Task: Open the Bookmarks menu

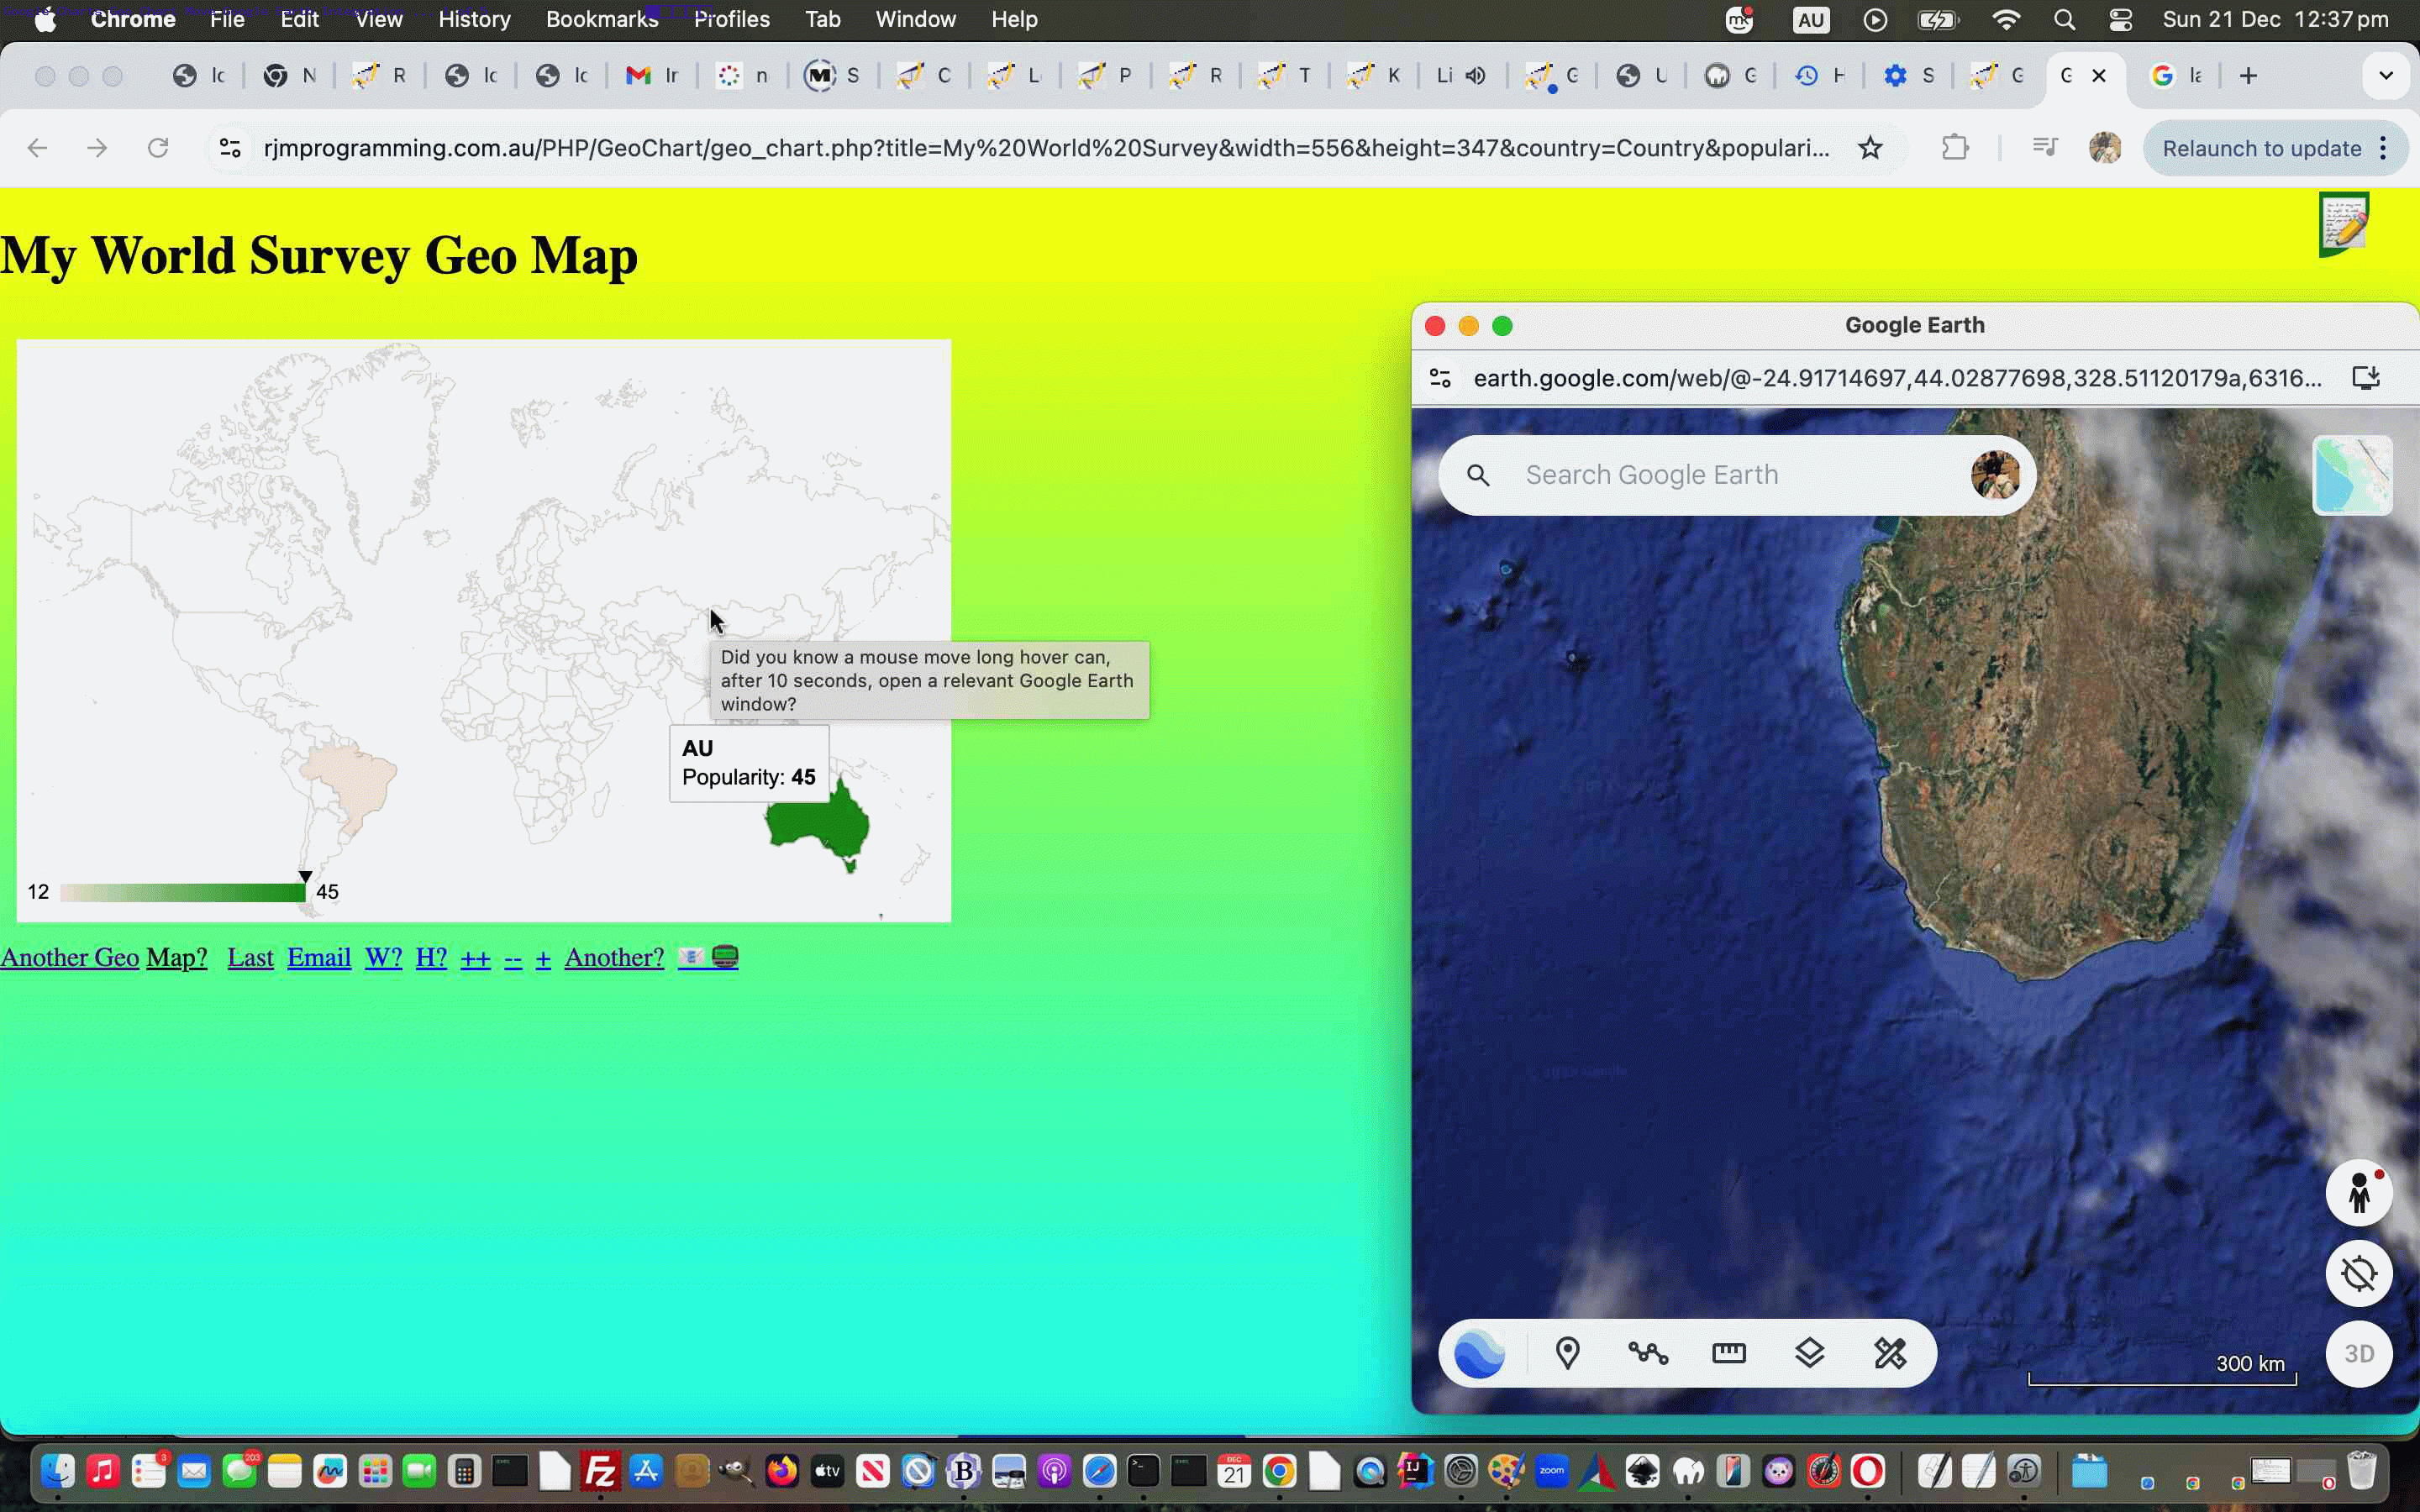Action: (601, 19)
